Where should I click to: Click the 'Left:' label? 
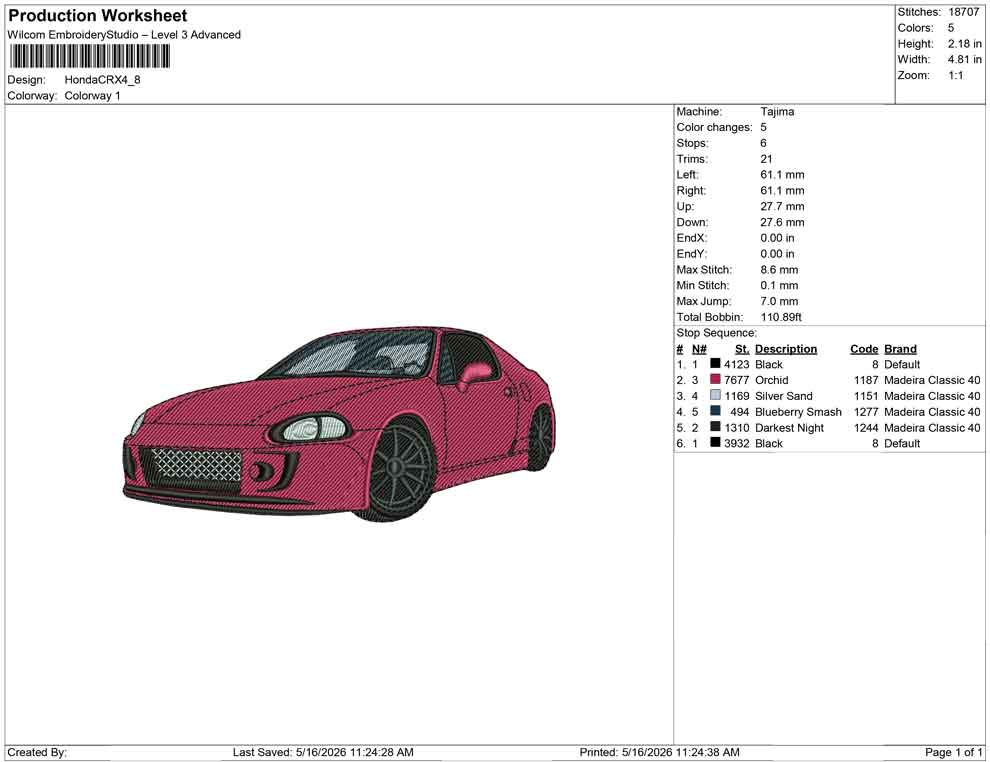(x=687, y=174)
